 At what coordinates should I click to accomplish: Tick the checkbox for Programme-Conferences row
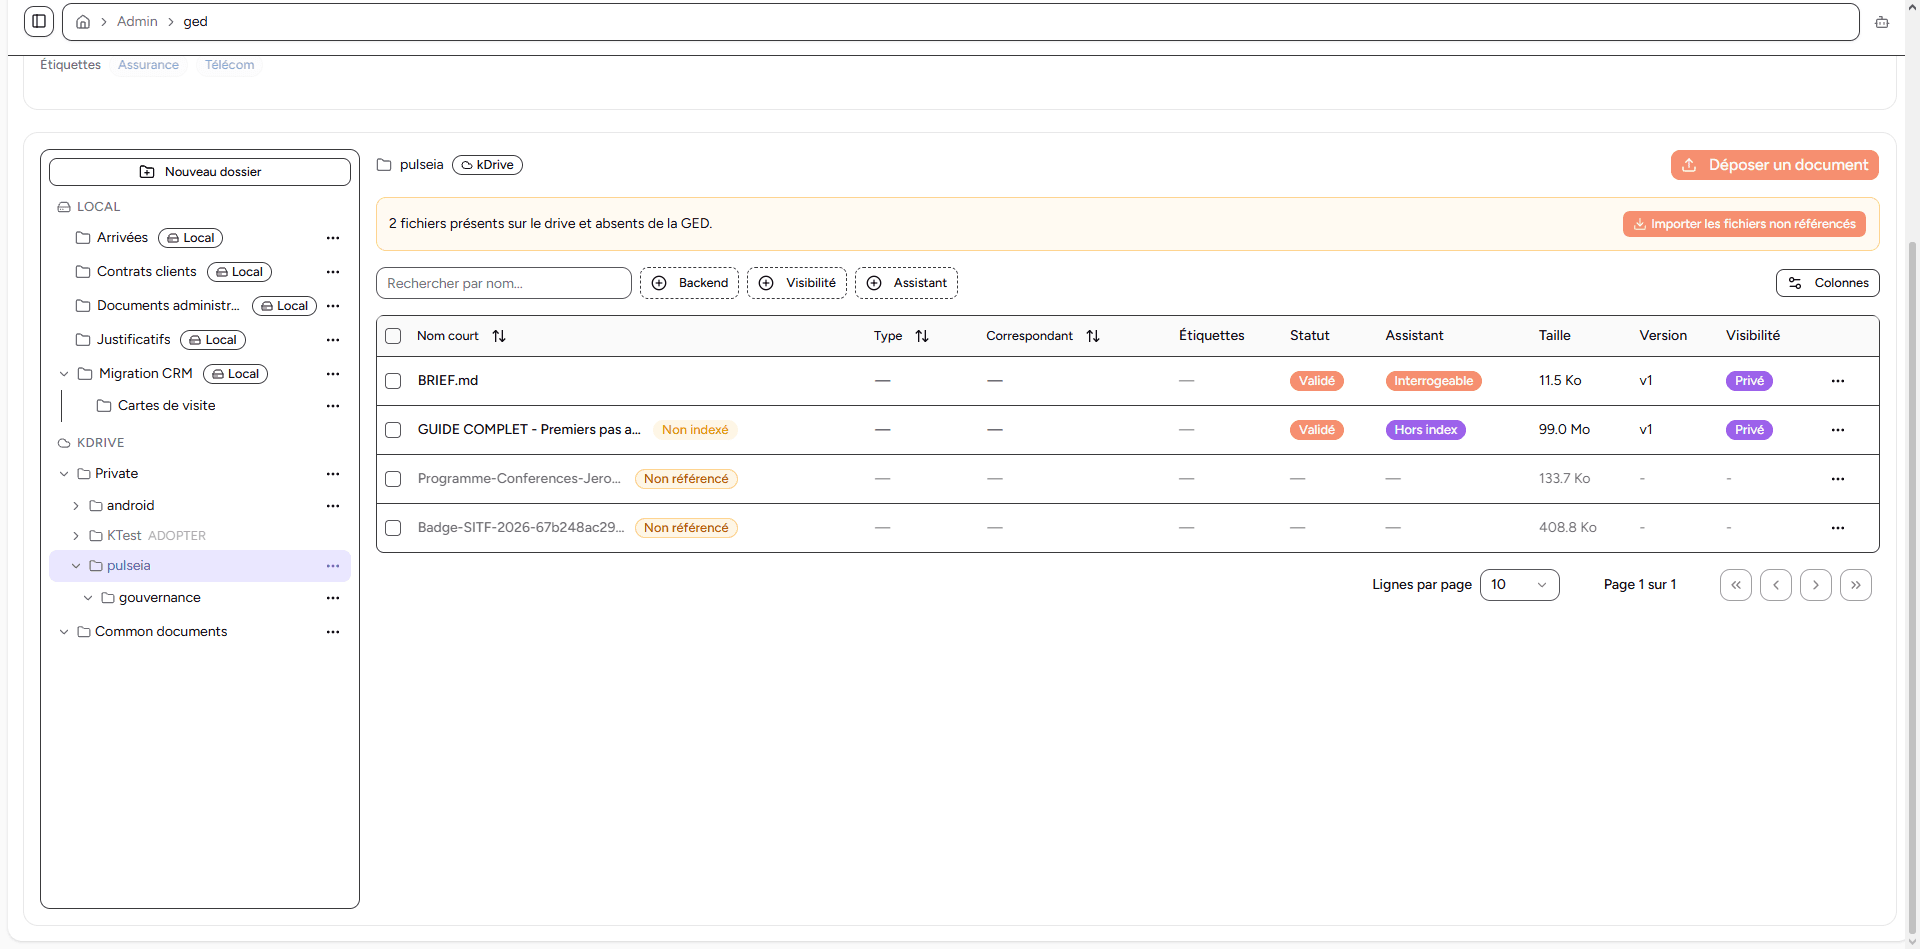[393, 479]
